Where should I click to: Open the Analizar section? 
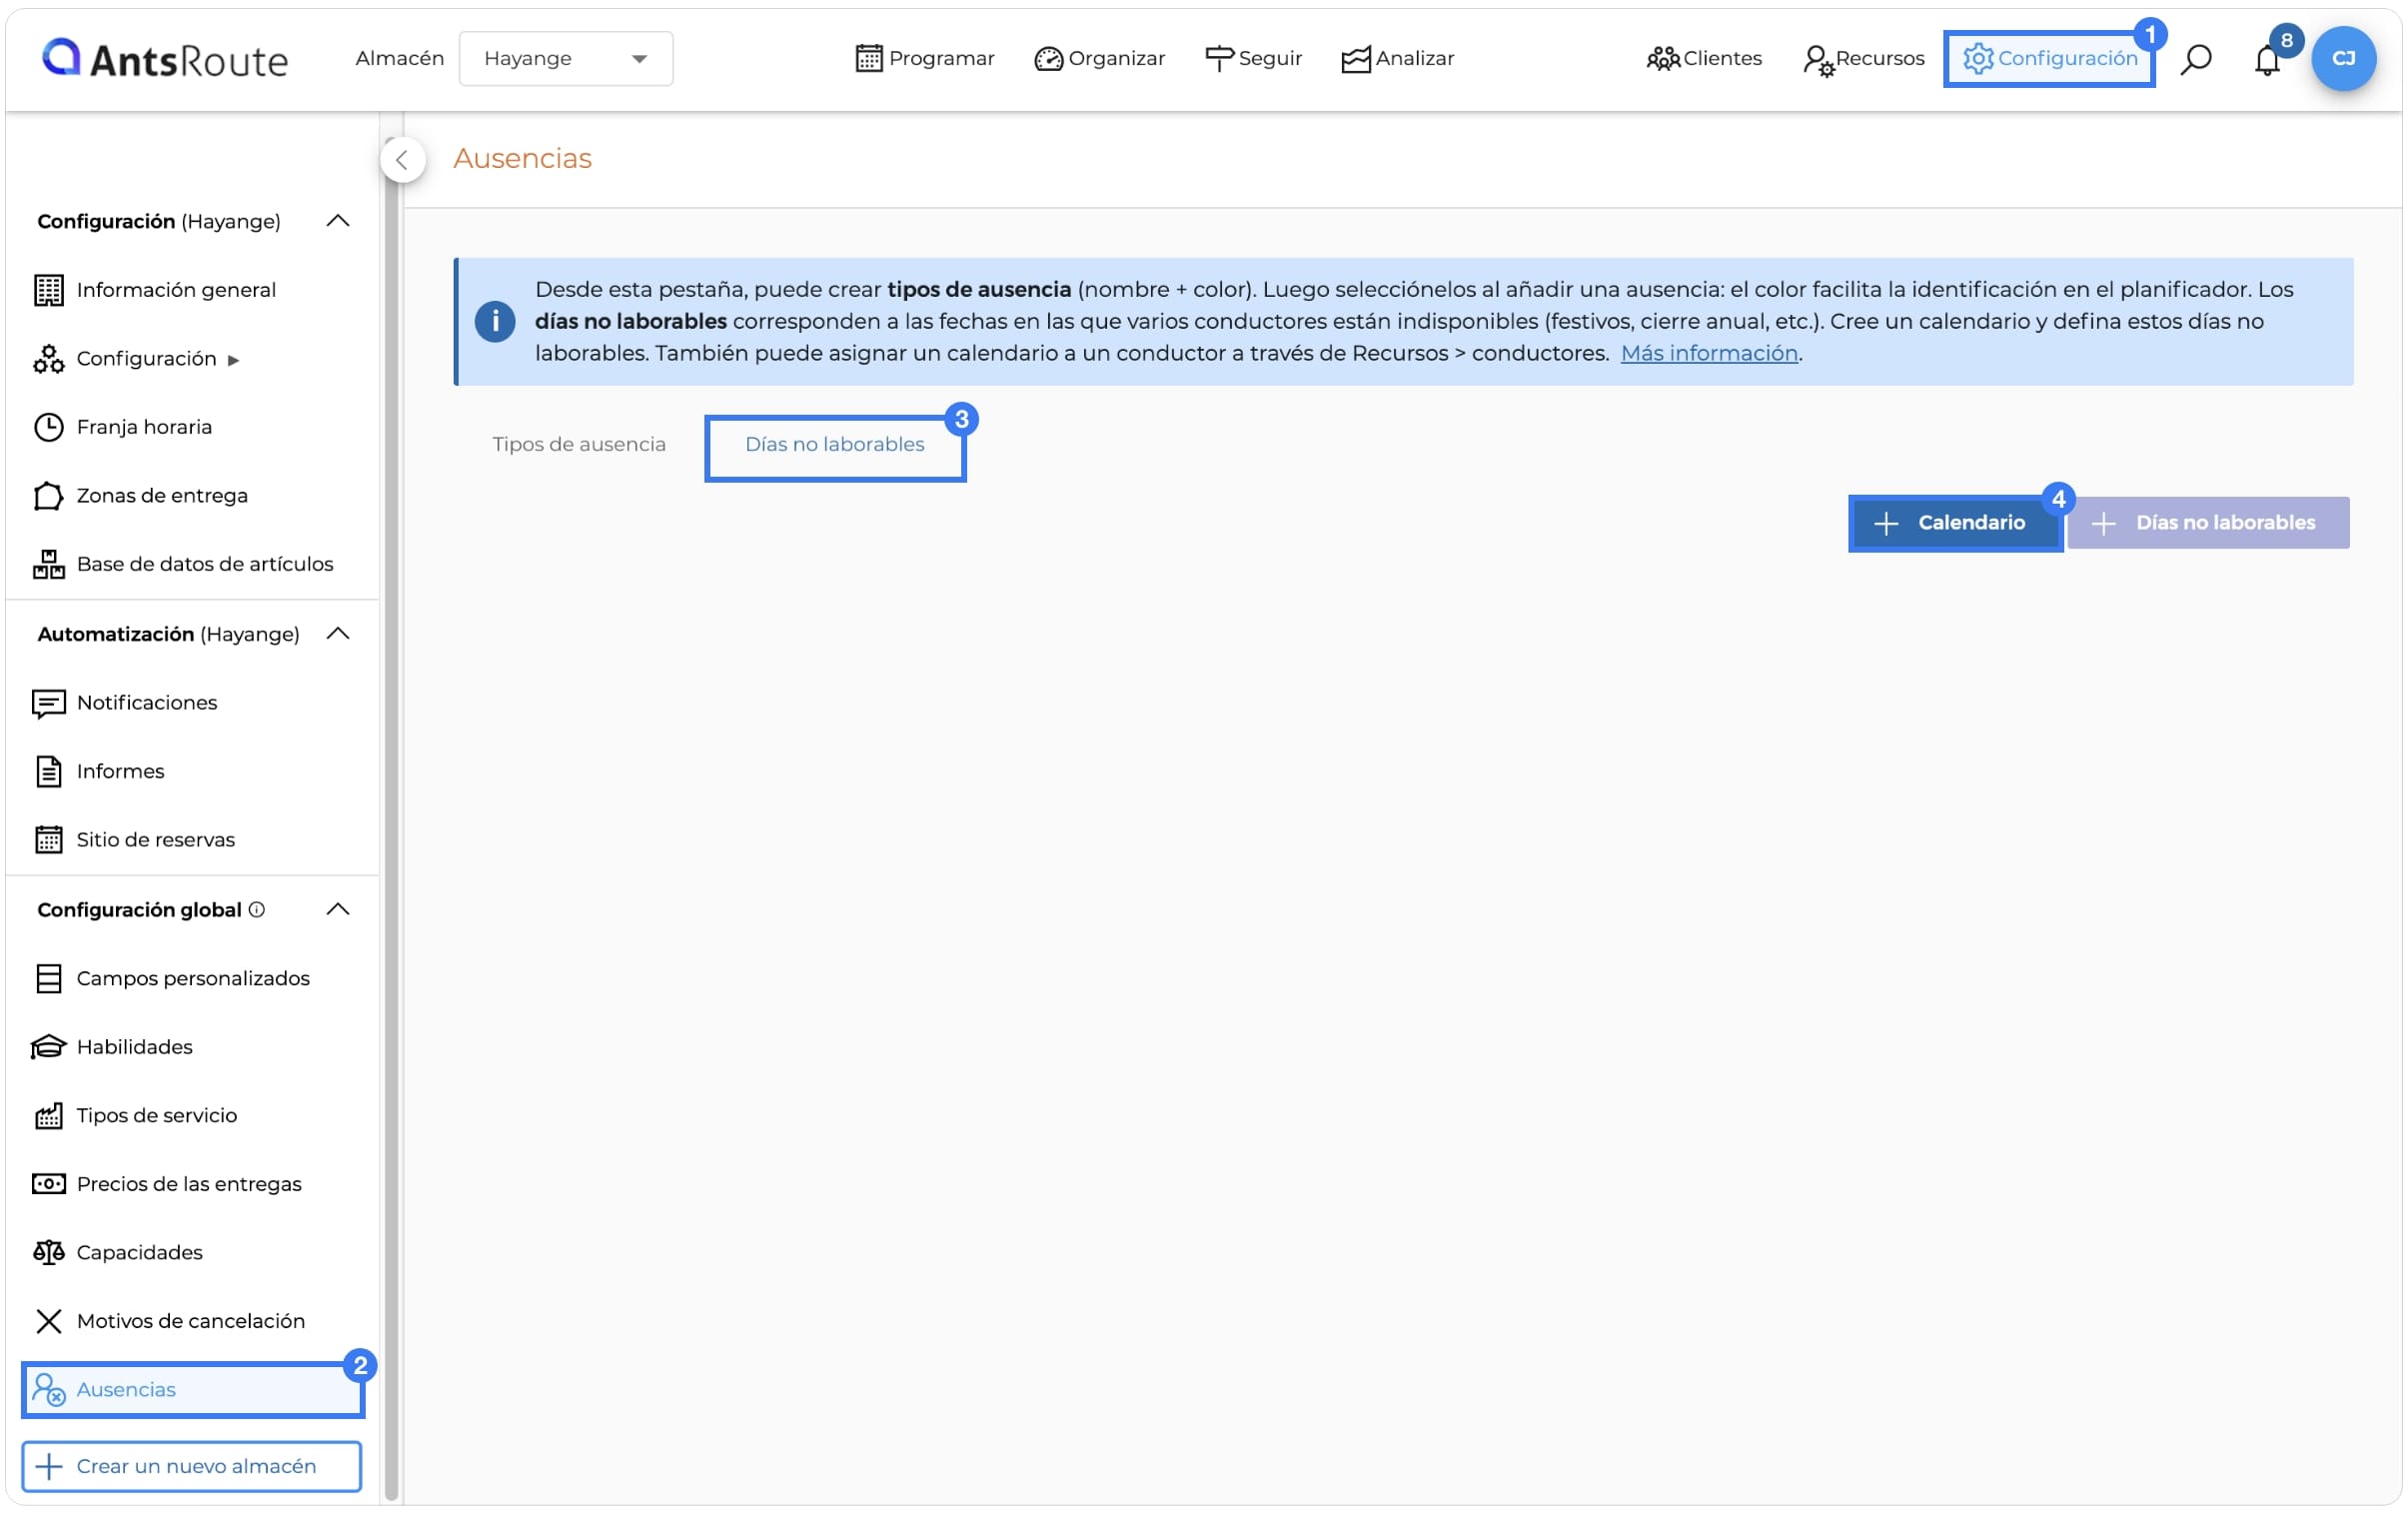pos(1397,58)
